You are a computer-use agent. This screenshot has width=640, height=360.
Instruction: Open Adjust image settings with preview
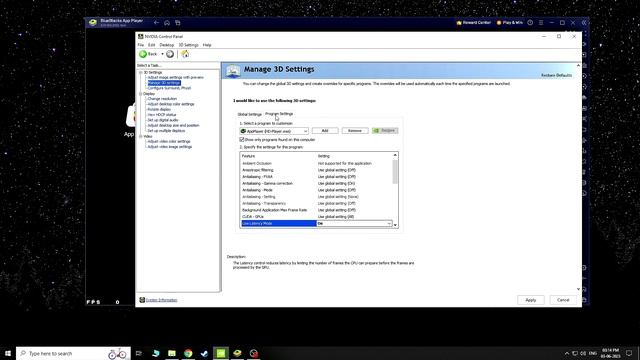point(176,77)
